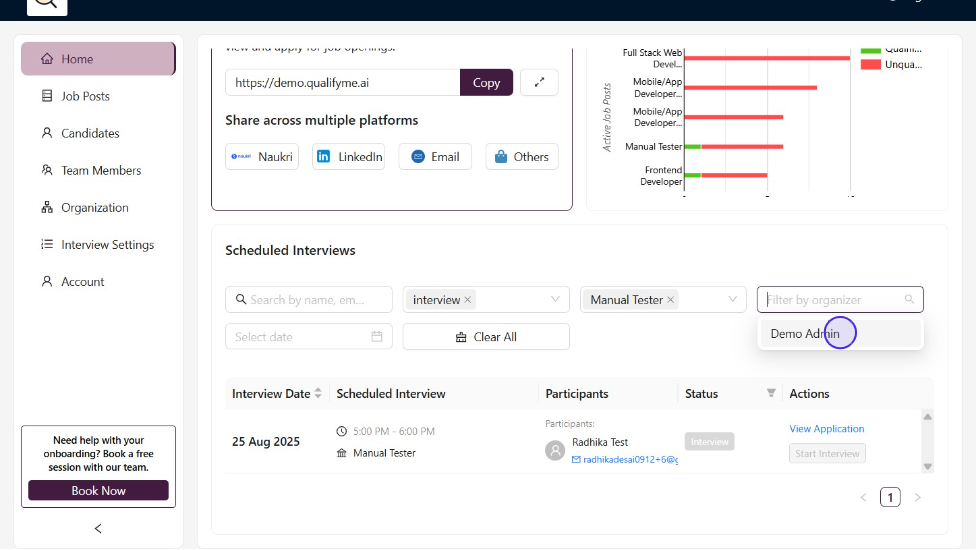The height and width of the screenshot is (550, 976).
Task: Open the calendar icon in Select date
Action: pyautogui.click(x=377, y=337)
